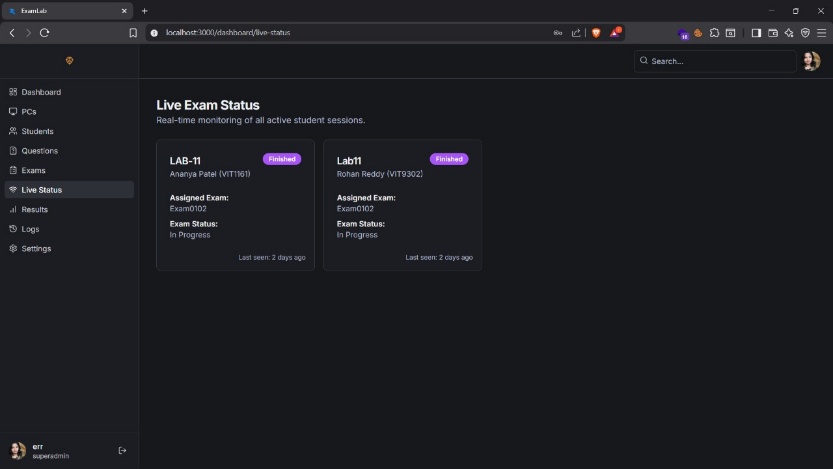Open the browser extensions puzzle icon
Image resolution: width=833 pixels, height=469 pixels.
tap(715, 33)
